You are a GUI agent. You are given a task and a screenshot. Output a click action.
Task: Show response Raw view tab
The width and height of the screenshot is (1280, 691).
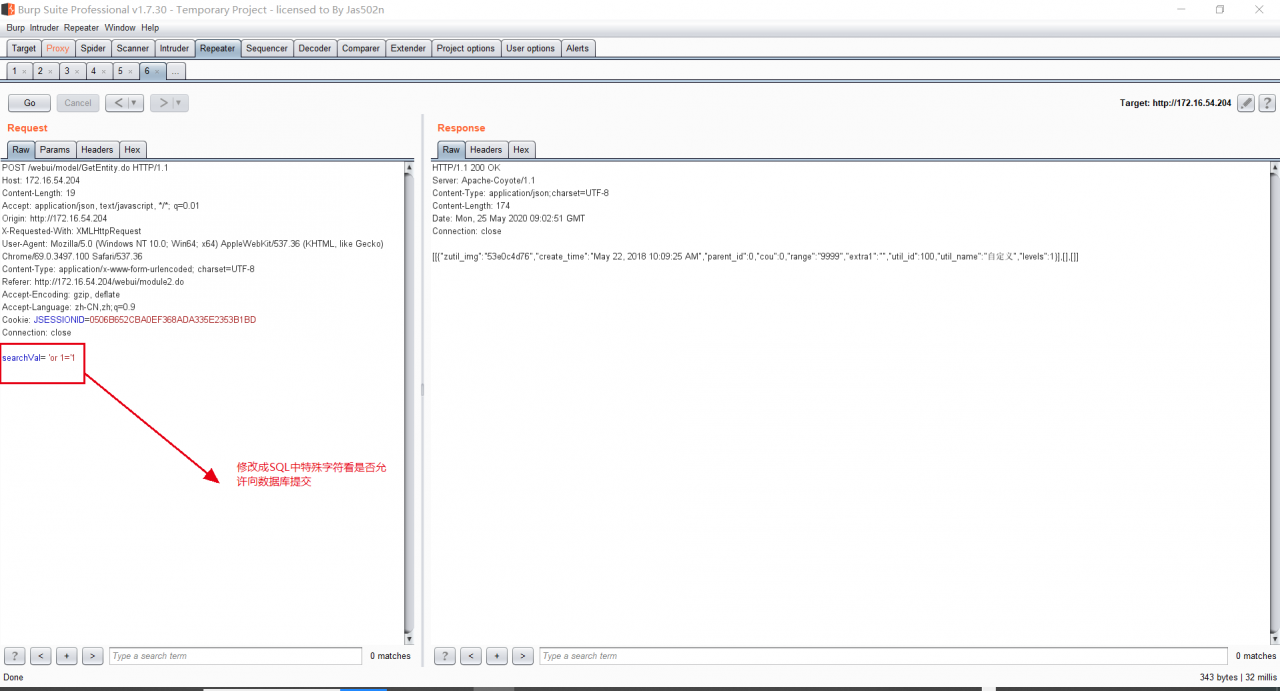[451, 149]
